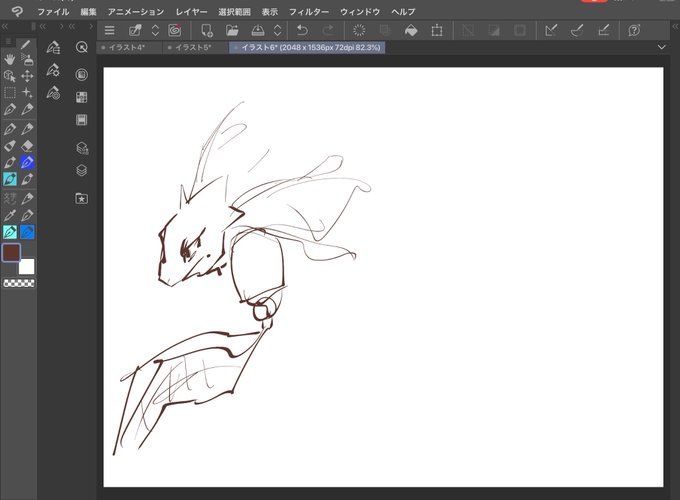Select the Text tool
This screenshot has width=680, height=500.
(x=10, y=199)
